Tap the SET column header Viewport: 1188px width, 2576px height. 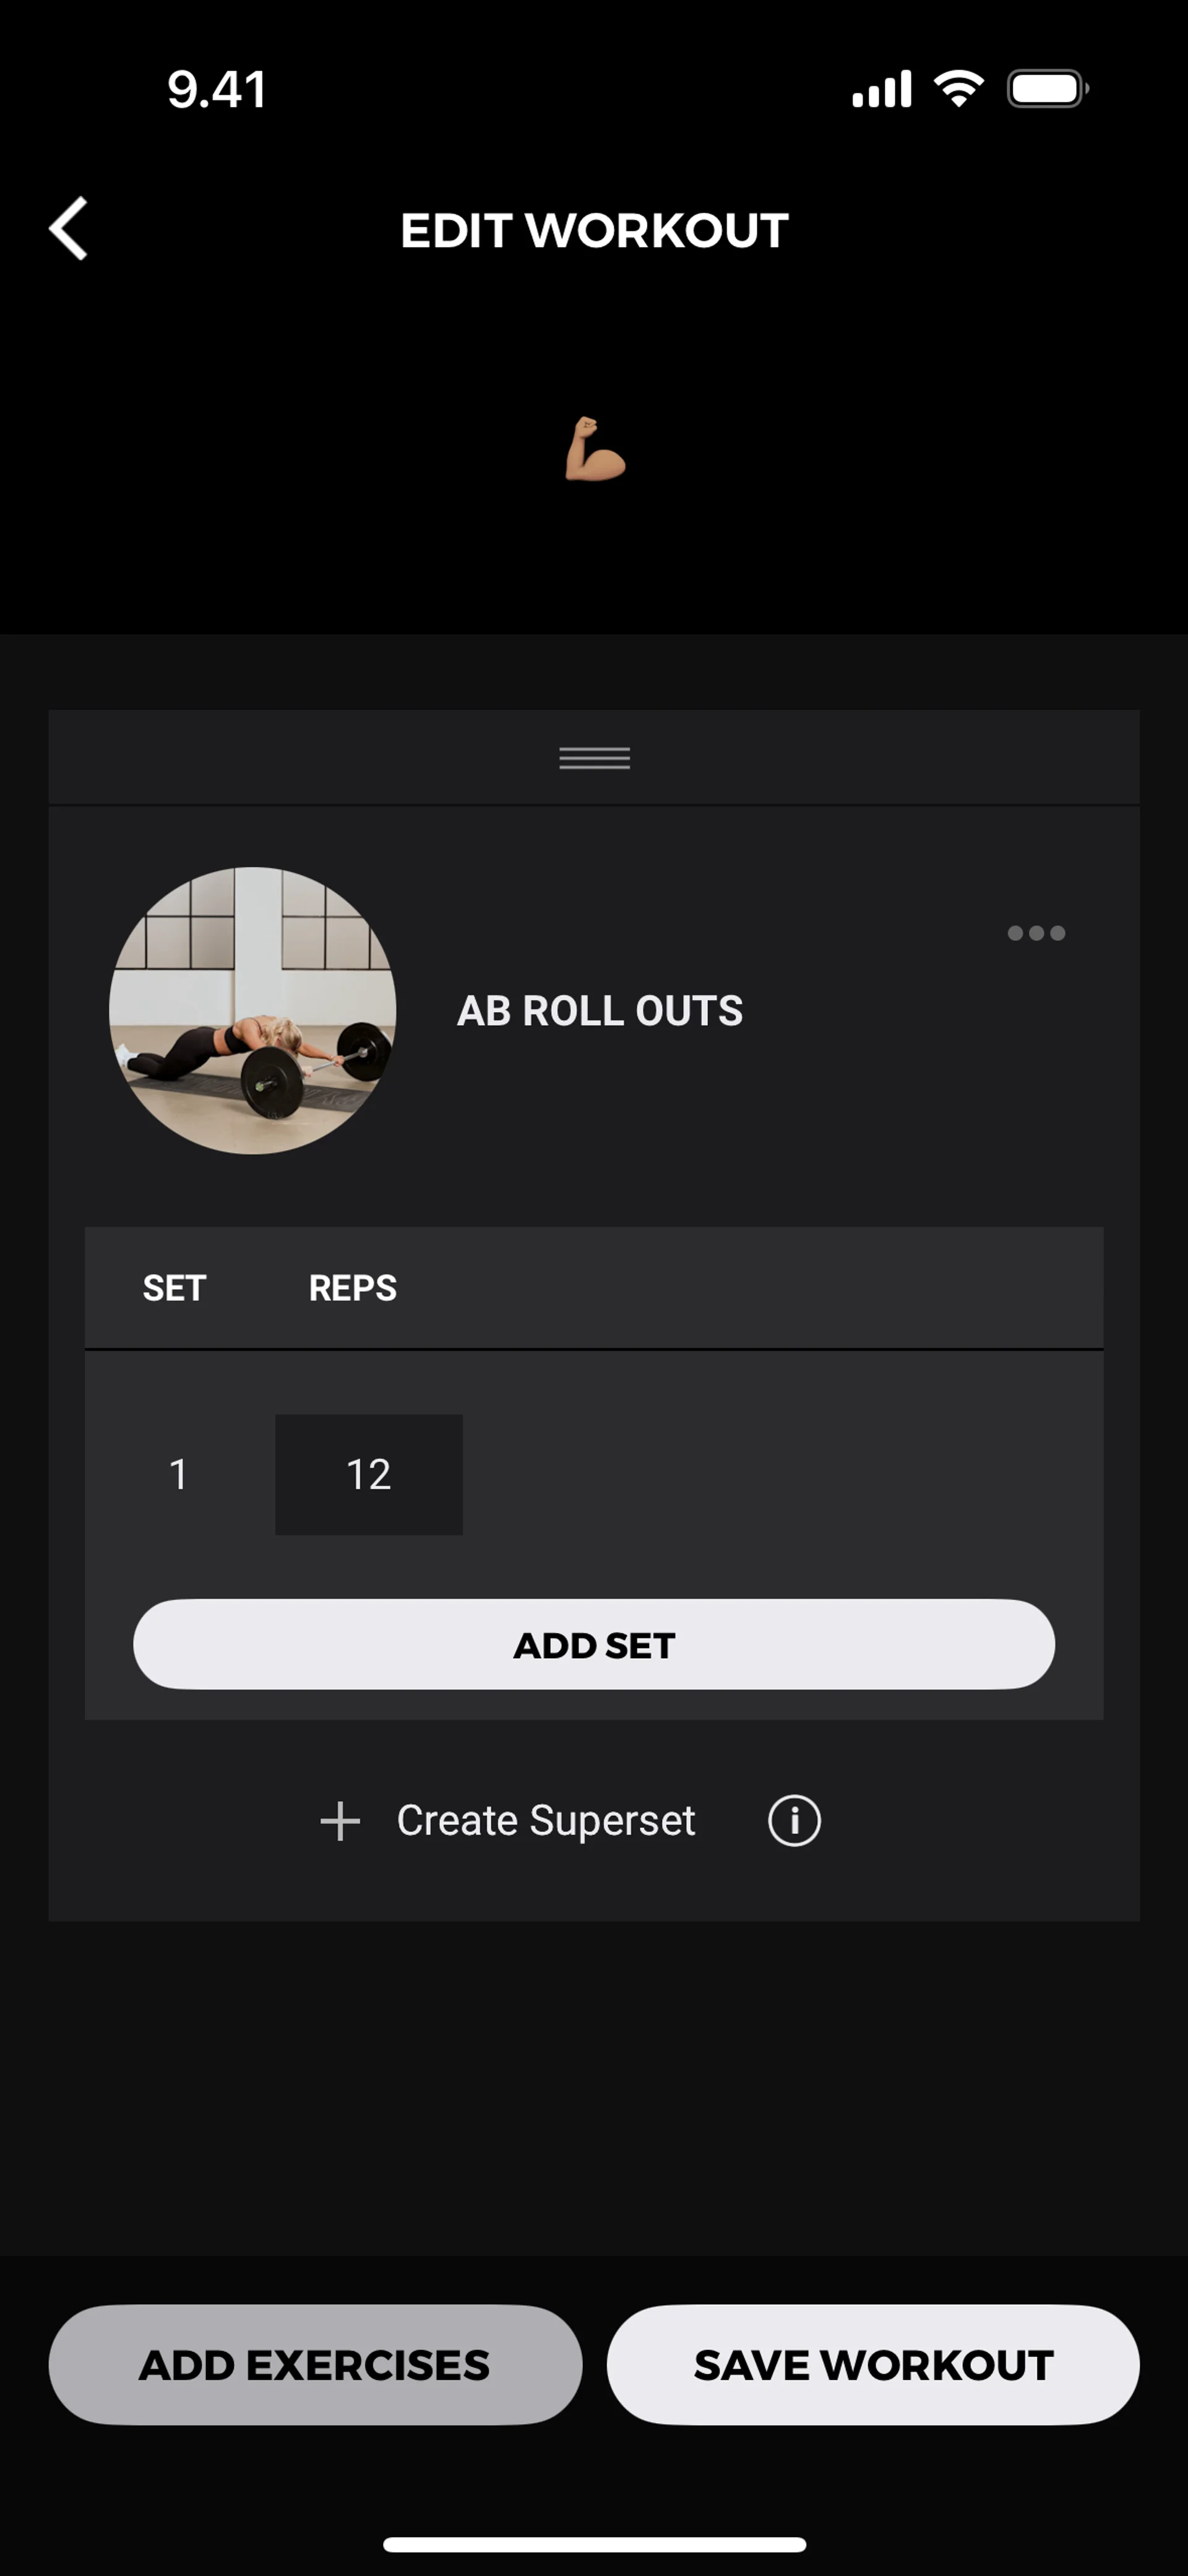(x=174, y=1288)
